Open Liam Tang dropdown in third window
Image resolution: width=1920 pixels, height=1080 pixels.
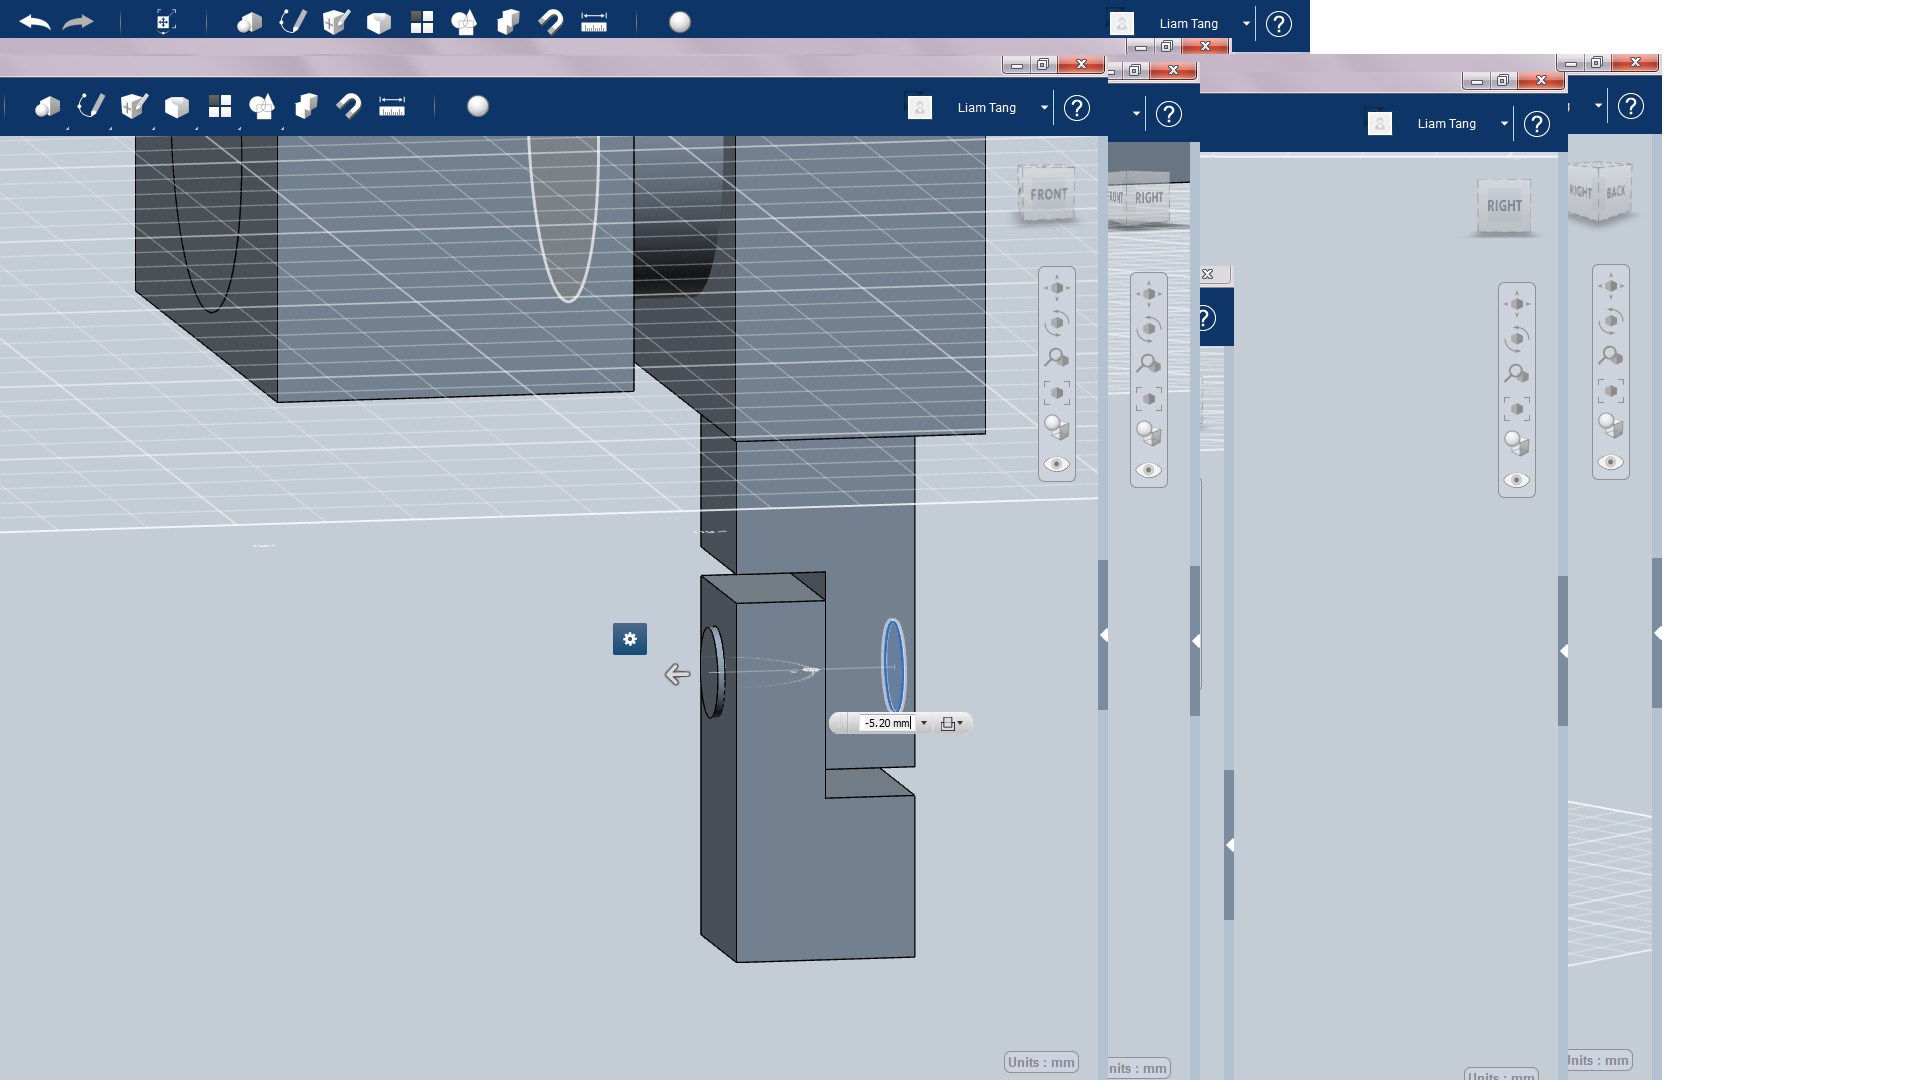[1504, 123]
